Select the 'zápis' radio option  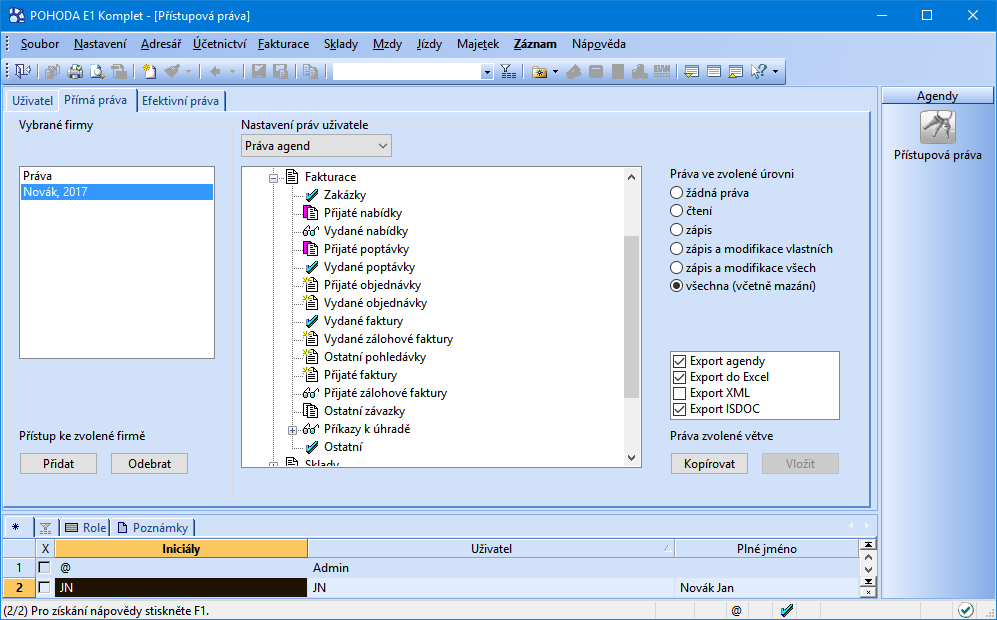tap(677, 230)
